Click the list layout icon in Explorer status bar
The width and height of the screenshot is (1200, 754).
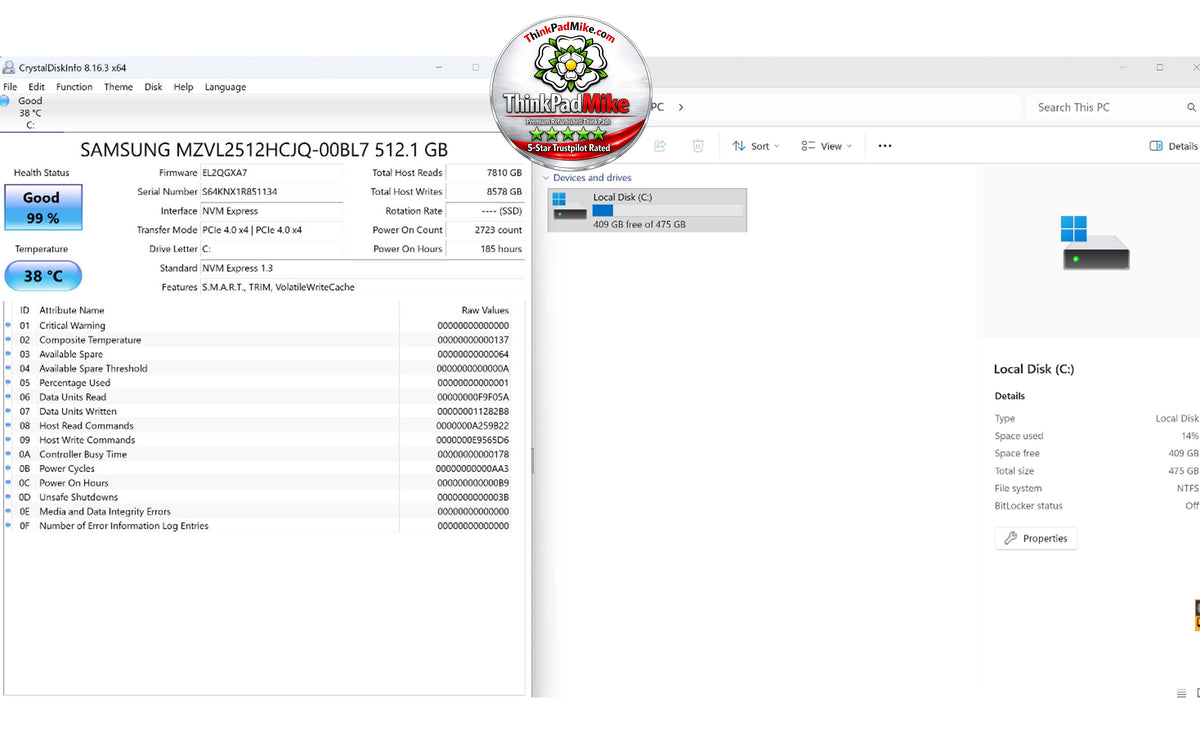[1181, 693]
